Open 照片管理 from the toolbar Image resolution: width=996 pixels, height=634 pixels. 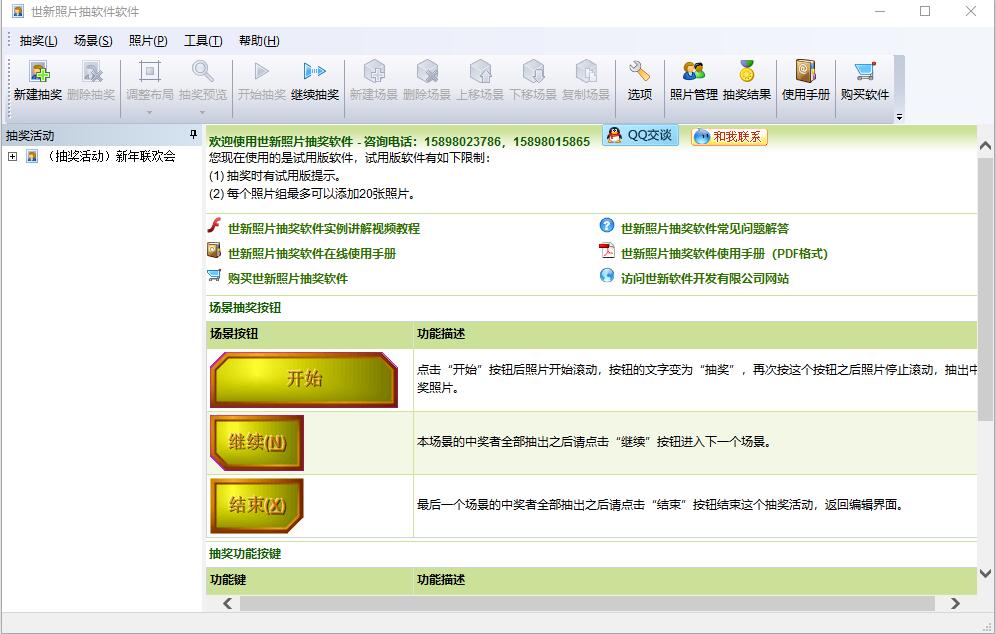pyautogui.click(x=694, y=81)
